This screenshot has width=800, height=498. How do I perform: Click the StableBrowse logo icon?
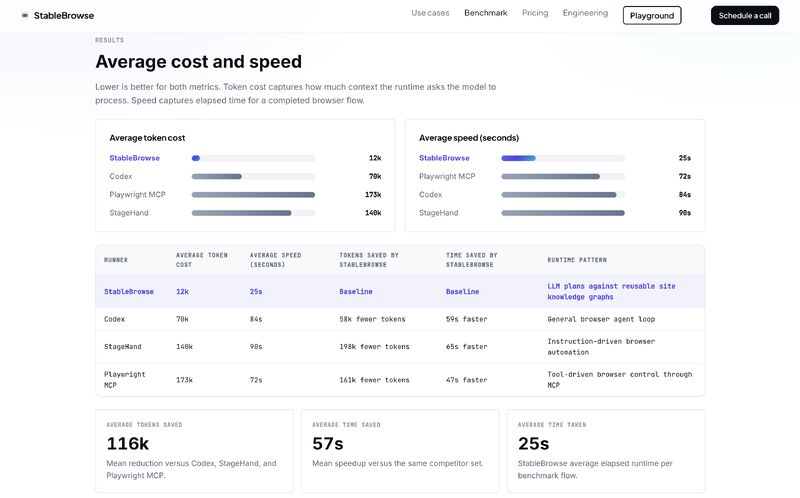(24, 16)
